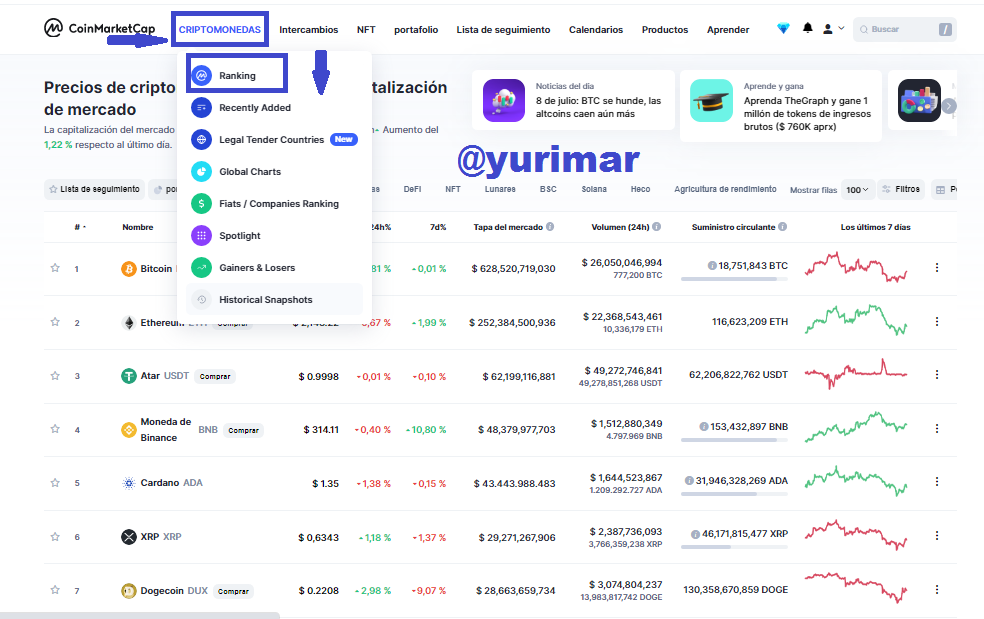The image size is (984, 619).
Task: Click Tapa del mercado info icon
Action: [550, 227]
